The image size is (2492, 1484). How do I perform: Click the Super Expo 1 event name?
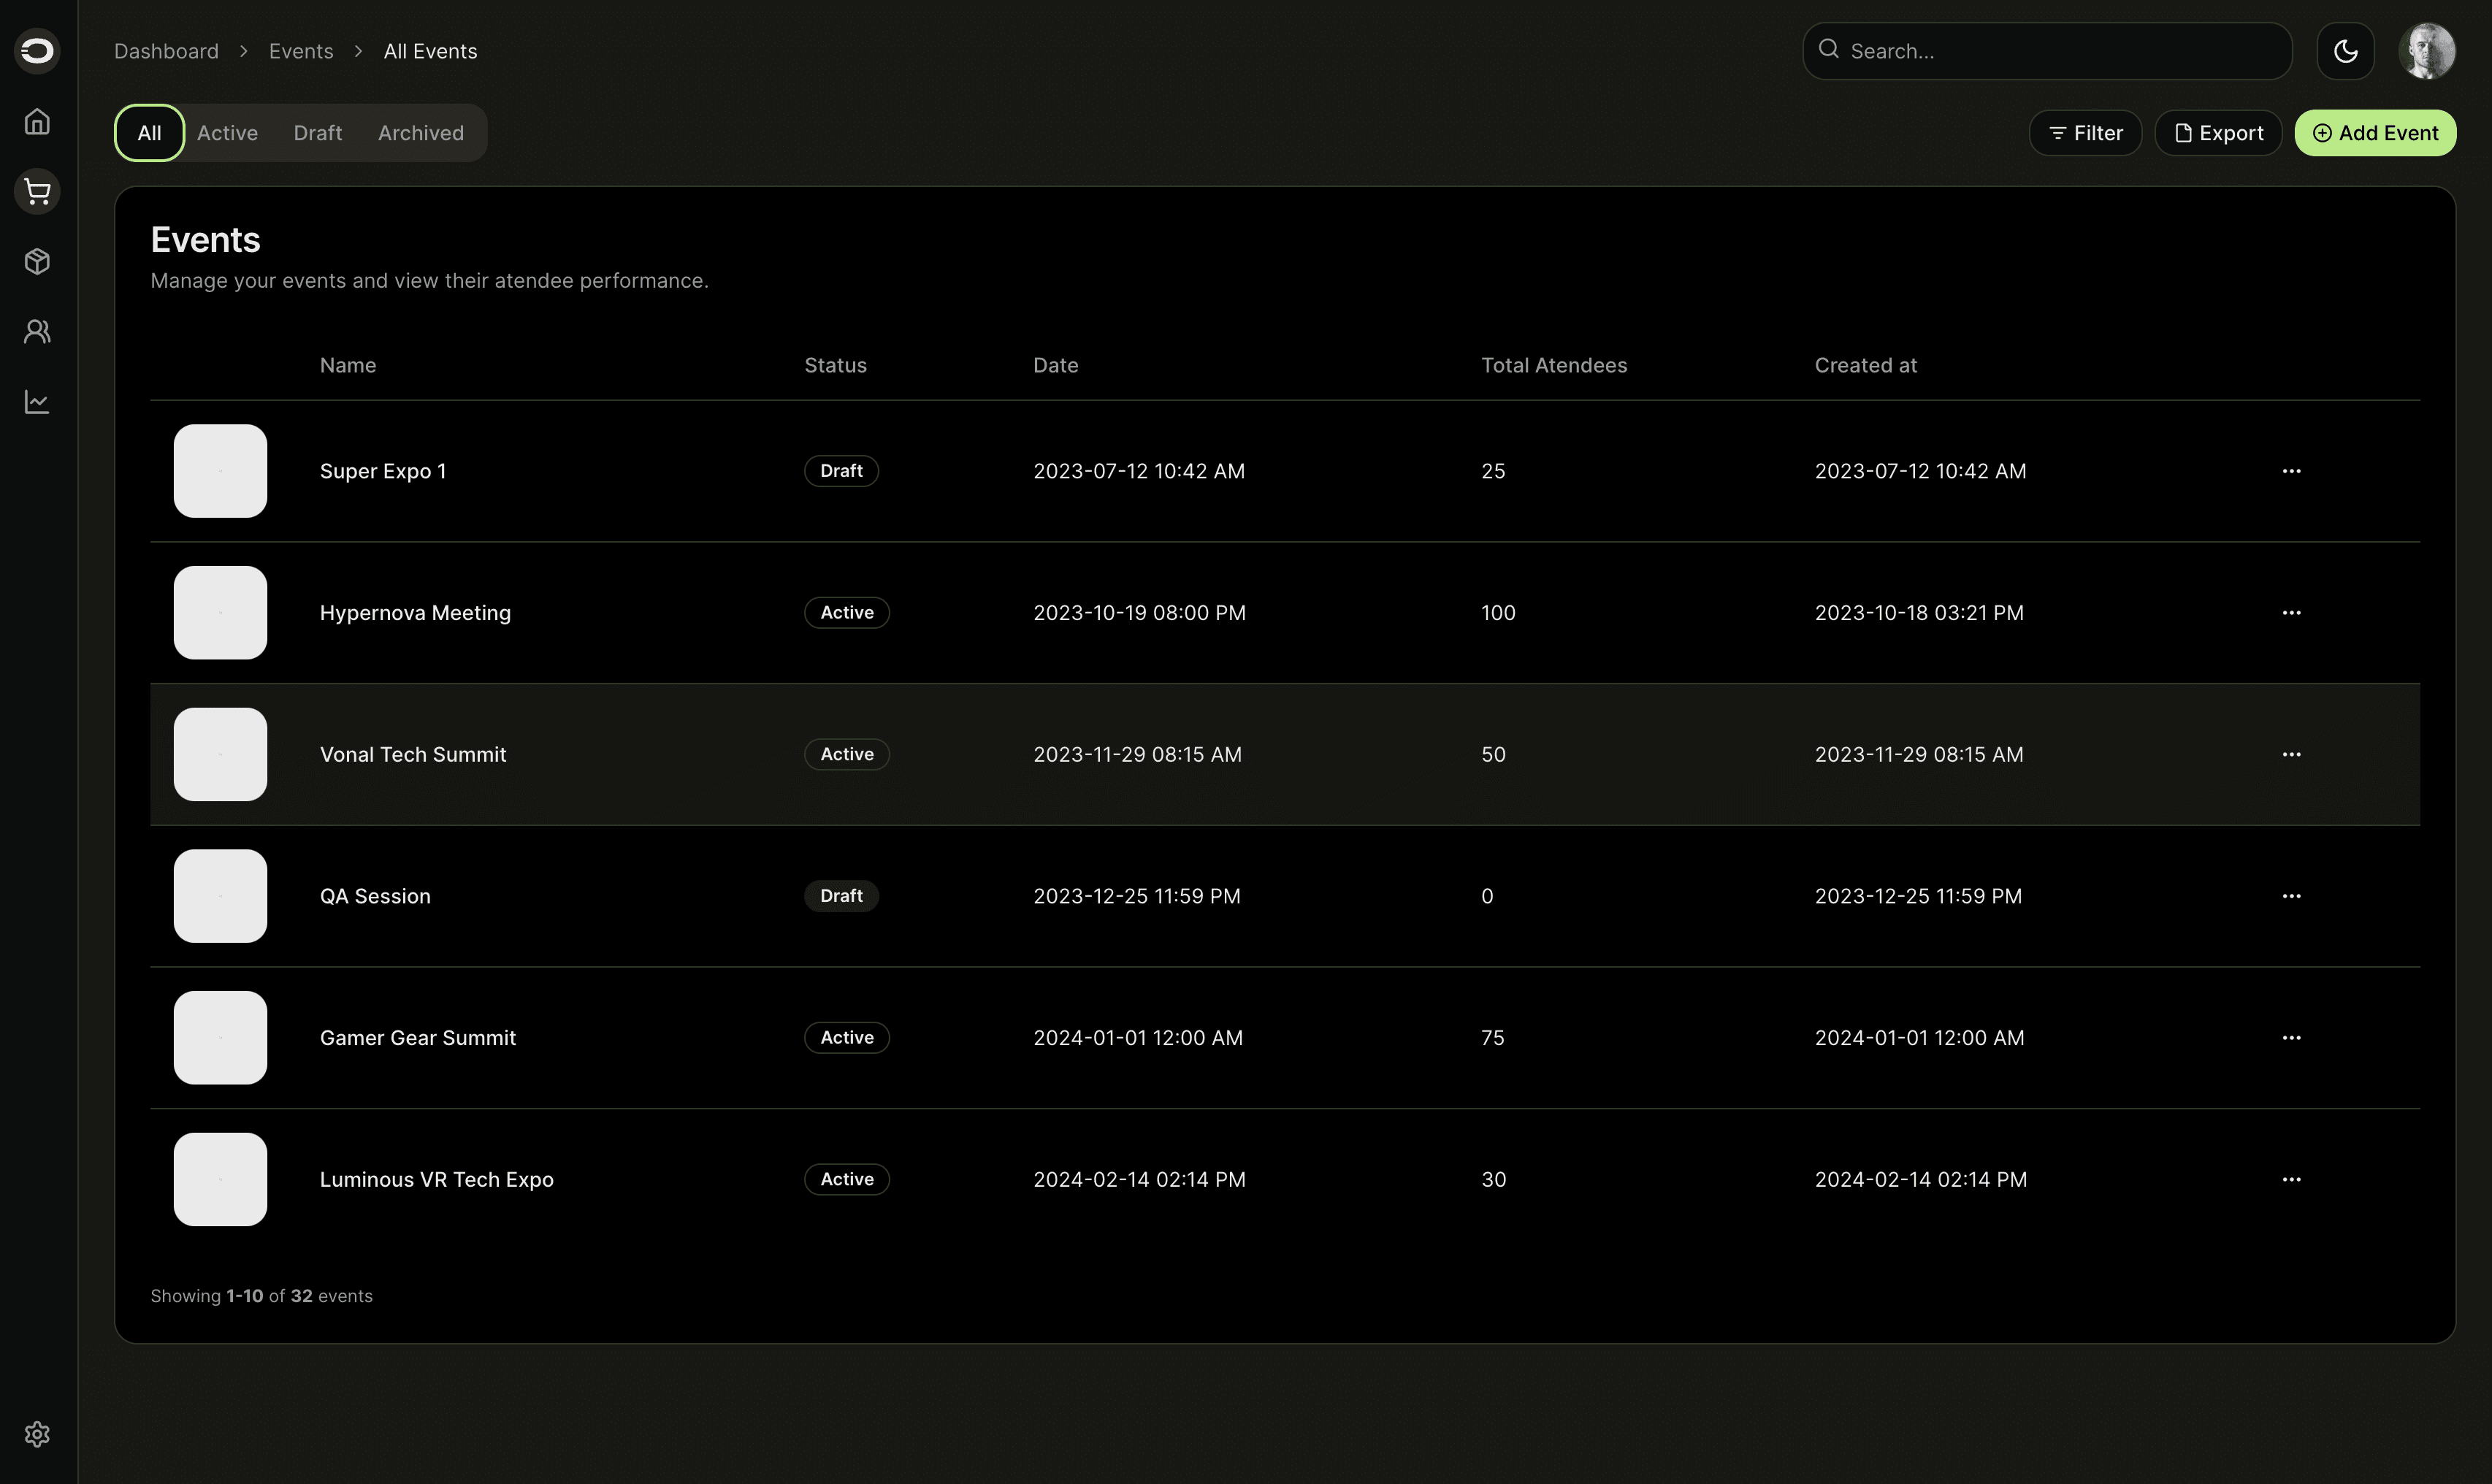point(383,471)
